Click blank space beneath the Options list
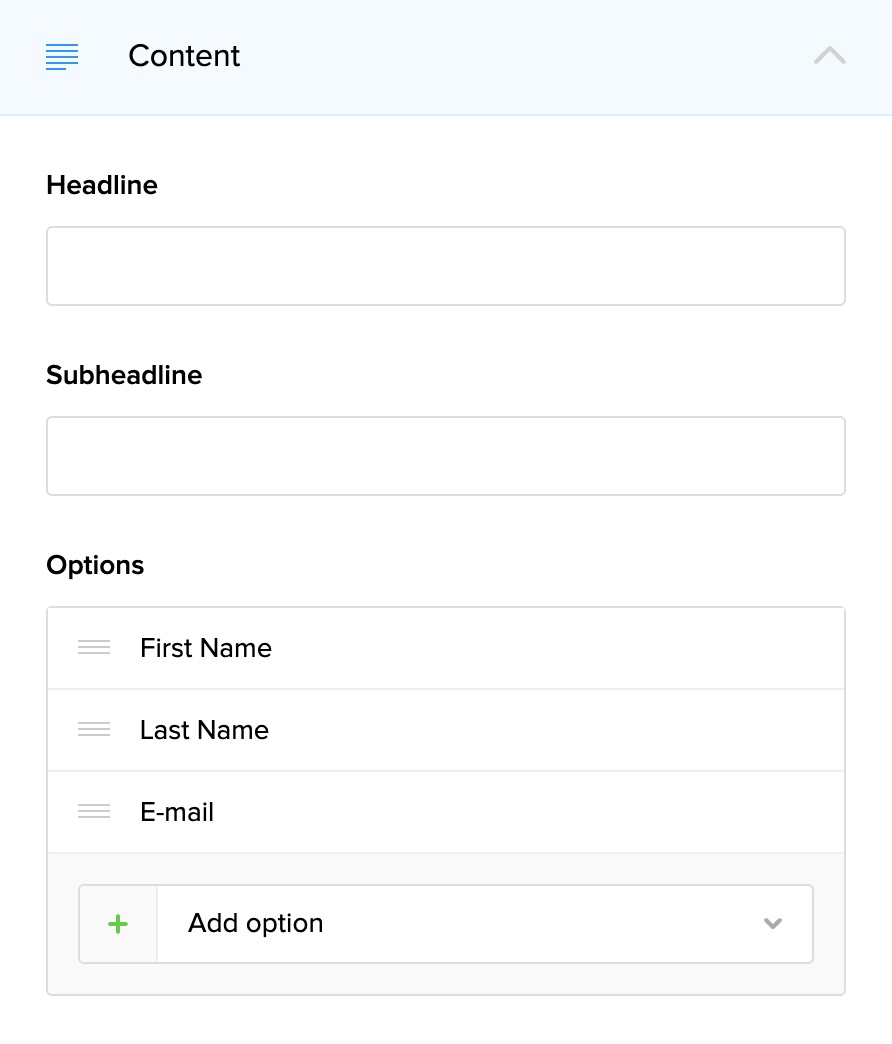This screenshot has height=1044, width=892. click(x=445, y=1020)
